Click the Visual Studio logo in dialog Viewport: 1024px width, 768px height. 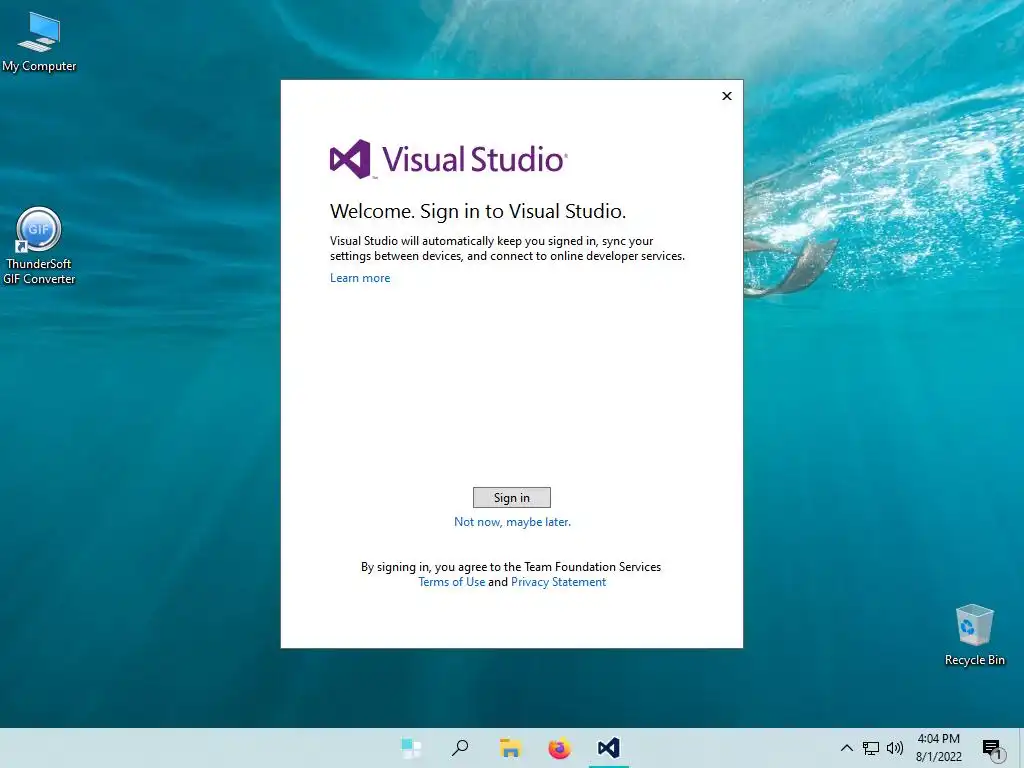[x=449, y=159]
